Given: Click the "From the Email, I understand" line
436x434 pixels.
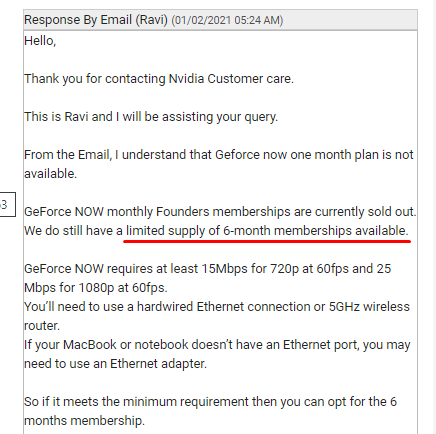Looking at the screenshot, I should tap(219, 155).
